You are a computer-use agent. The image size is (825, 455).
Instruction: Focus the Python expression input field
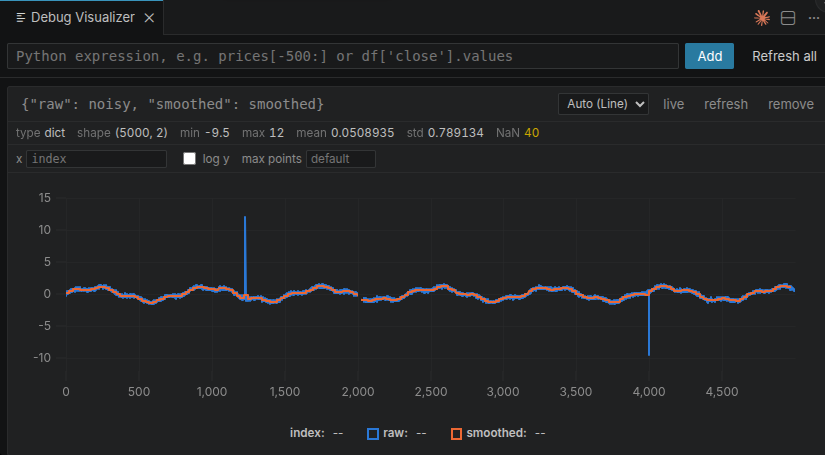click(x=343, y=56)
